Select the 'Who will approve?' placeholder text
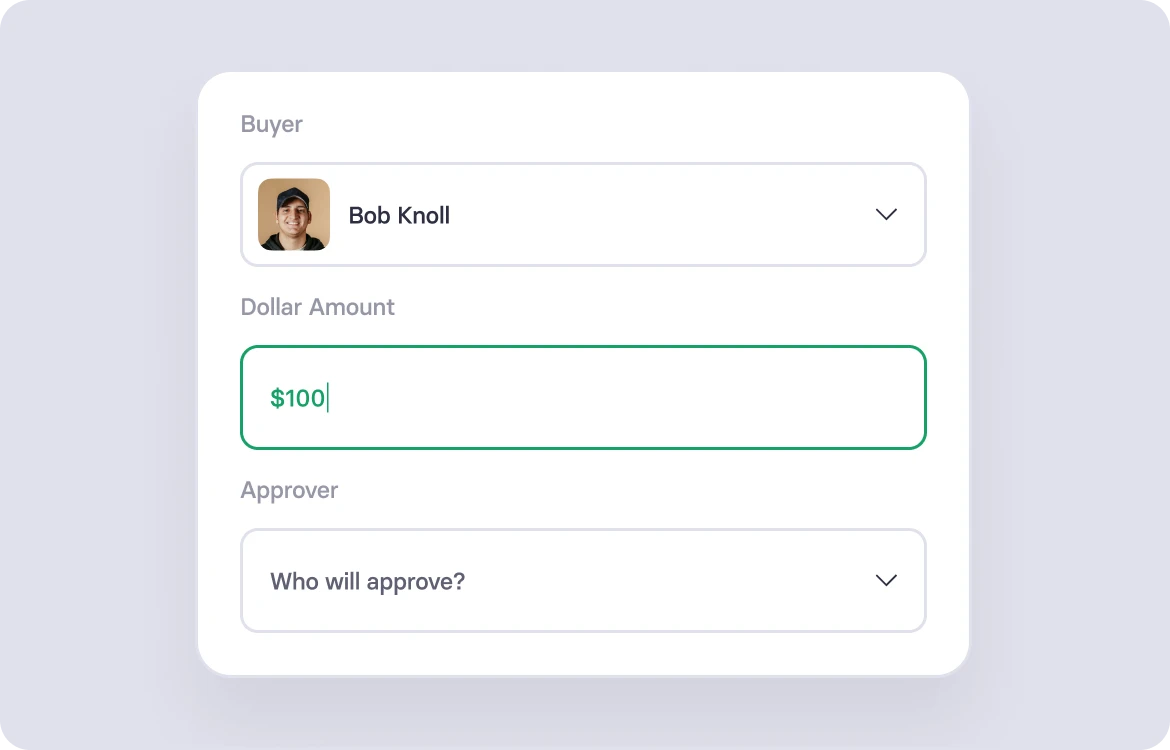 coord(367,581)
